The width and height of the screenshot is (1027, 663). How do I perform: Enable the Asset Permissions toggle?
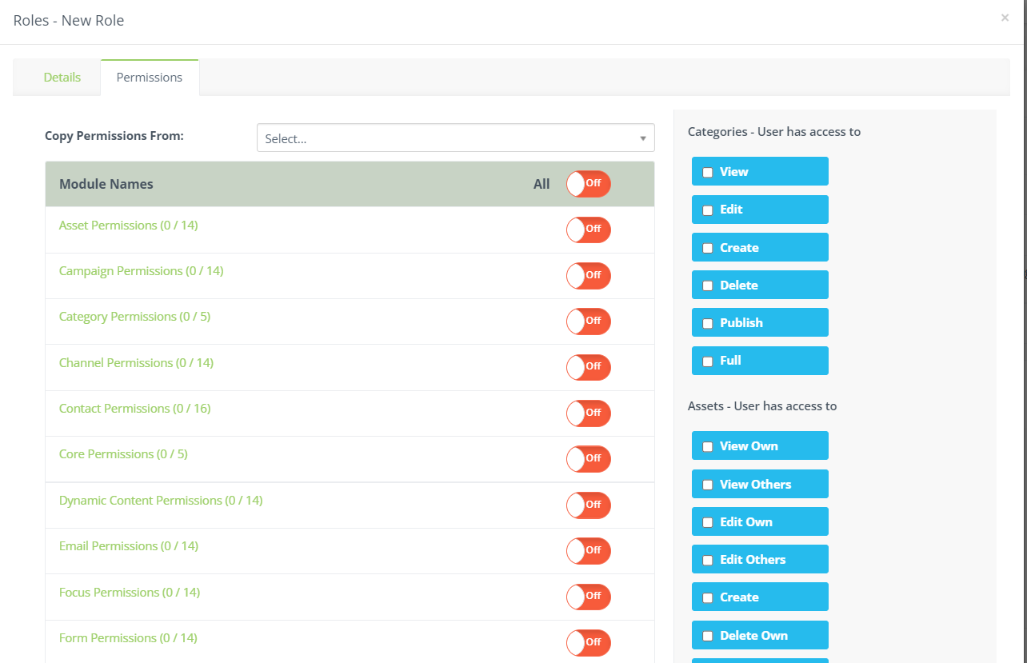(x=587, y=229)
